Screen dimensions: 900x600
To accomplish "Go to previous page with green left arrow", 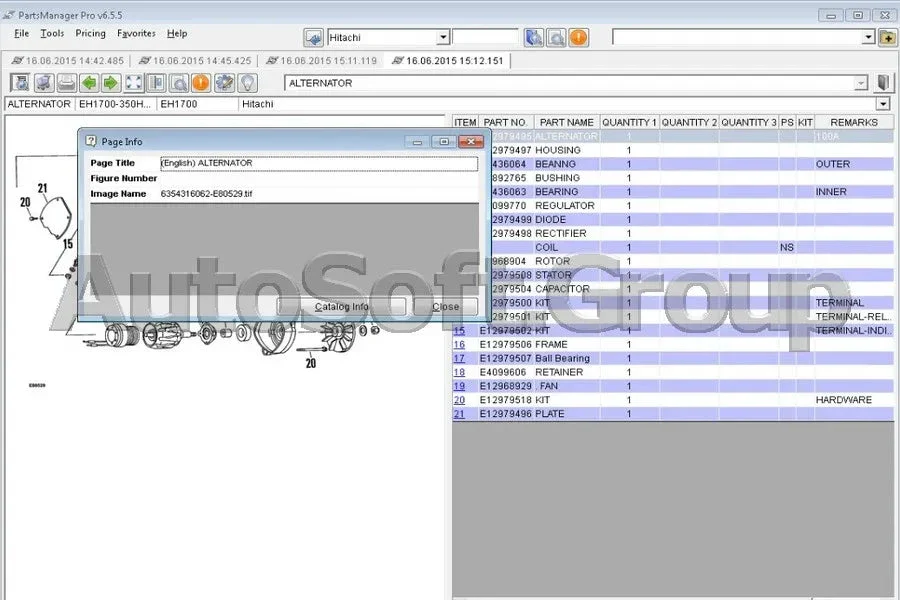I will pyautogui.click(x=89, y=83).
